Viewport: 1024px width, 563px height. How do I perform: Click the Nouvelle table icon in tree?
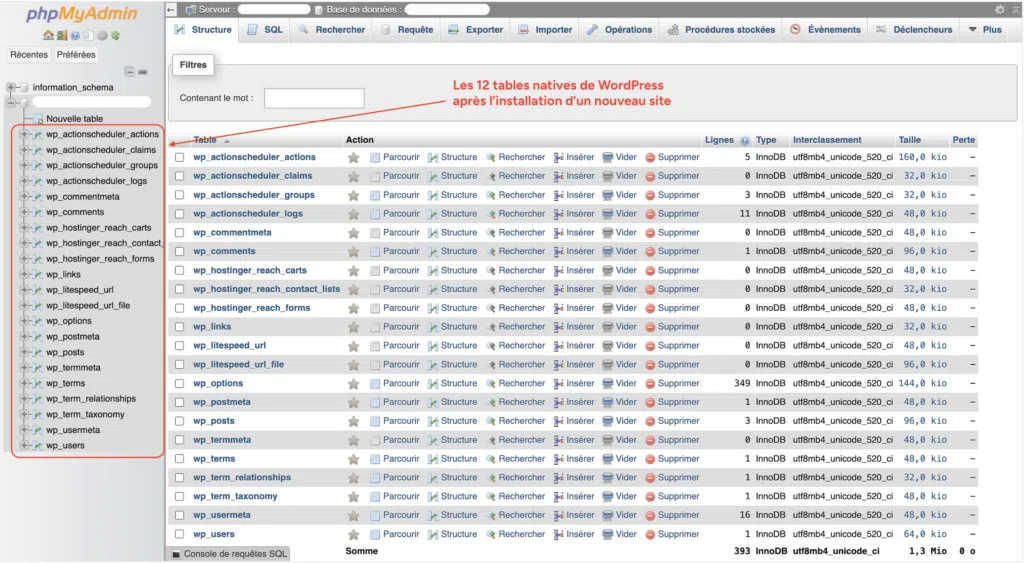click(38, 119)
